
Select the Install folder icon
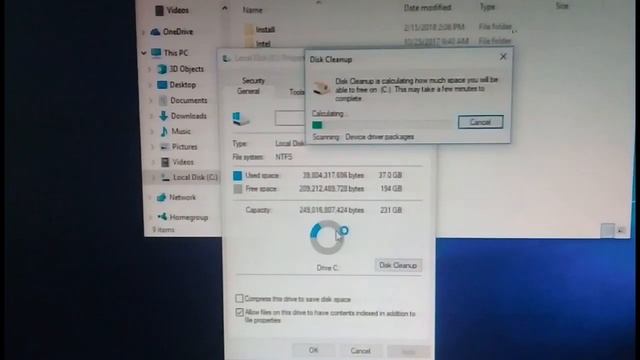[249, 29]
